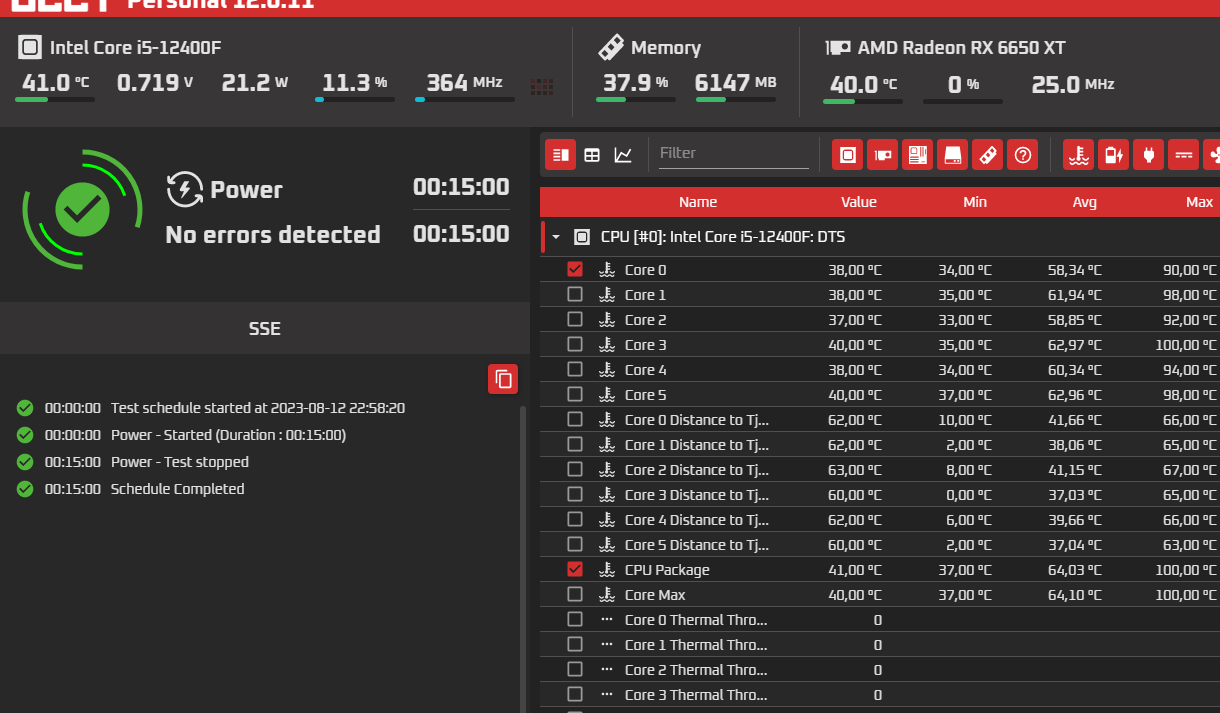Tick the Core 5 temperature checkbox

(x=575, y=394)
